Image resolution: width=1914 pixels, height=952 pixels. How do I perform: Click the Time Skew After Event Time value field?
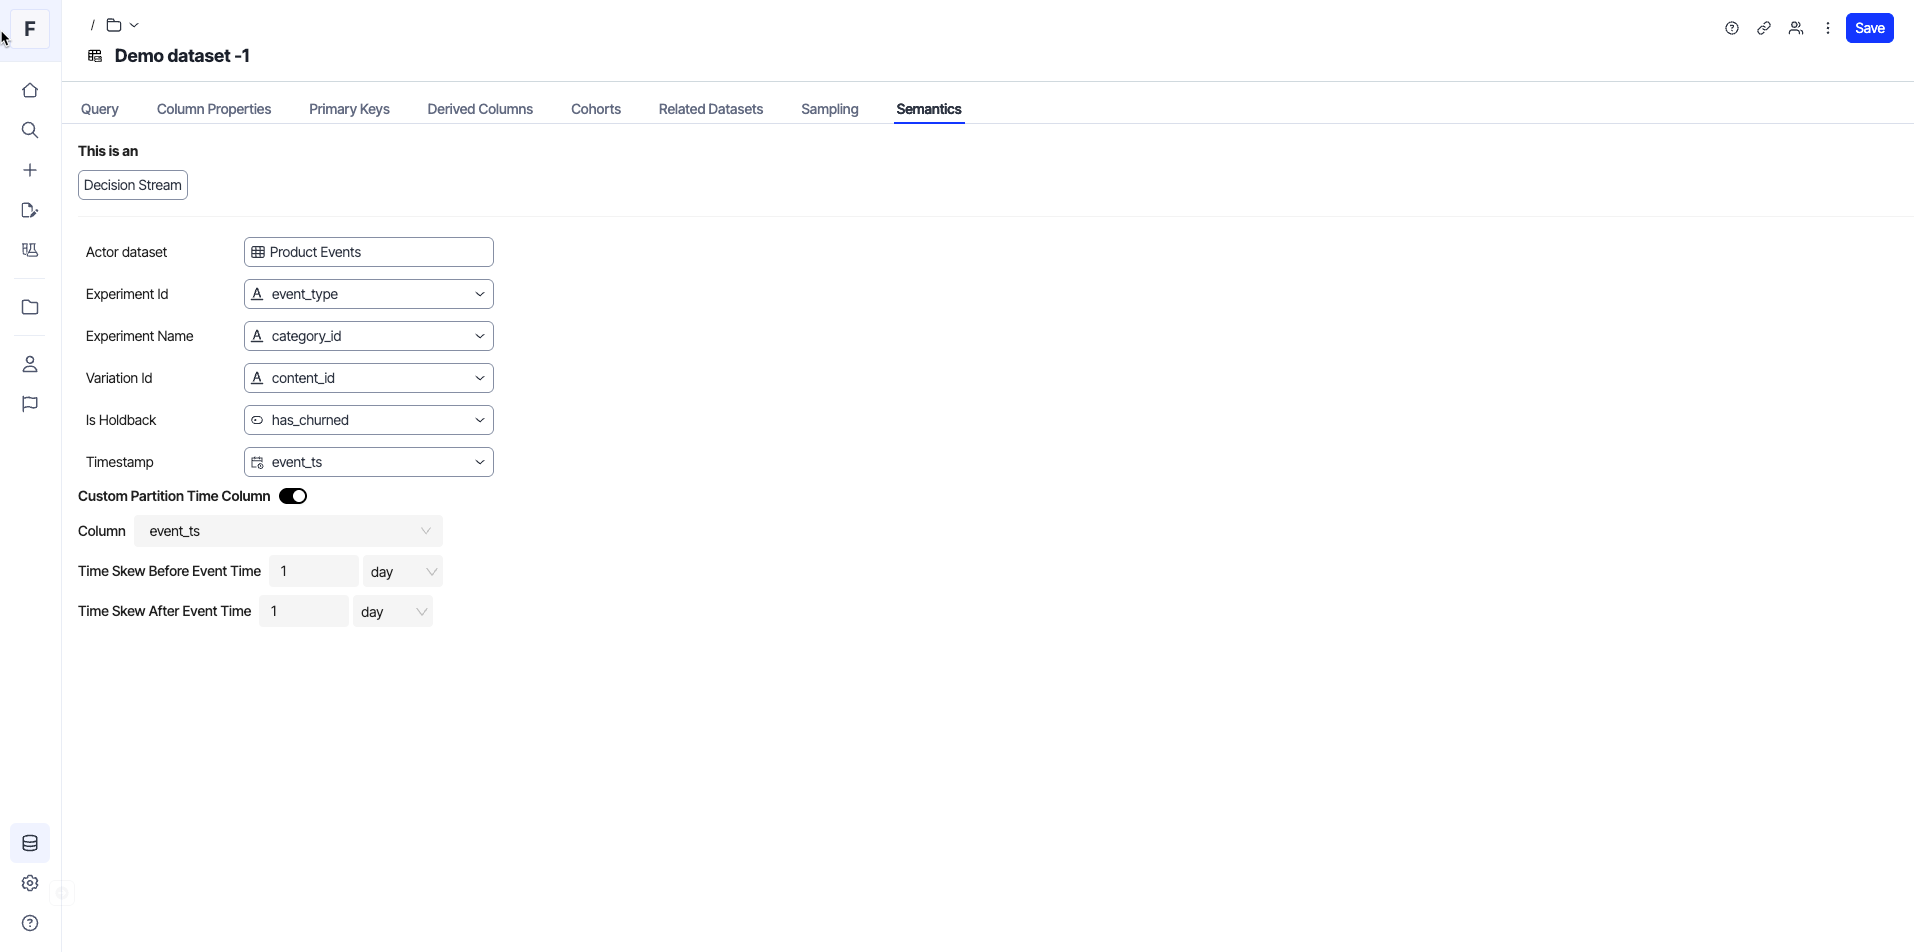(x=304, y=610)
